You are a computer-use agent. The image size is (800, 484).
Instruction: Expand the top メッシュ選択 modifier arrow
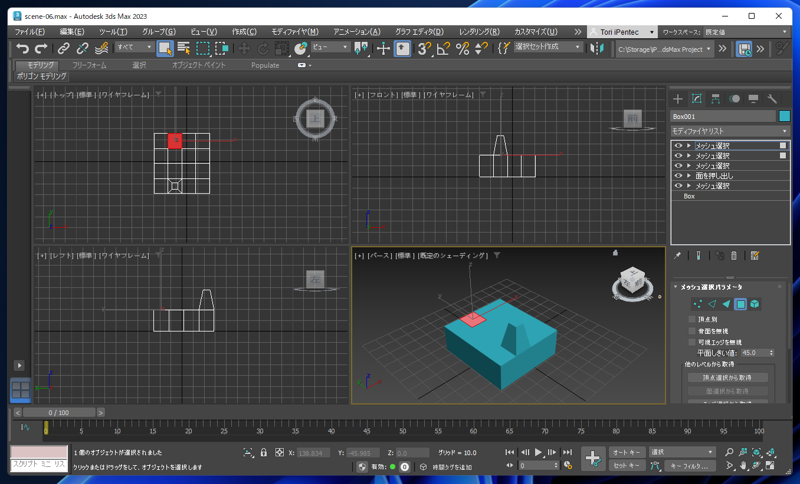[689, 145]
